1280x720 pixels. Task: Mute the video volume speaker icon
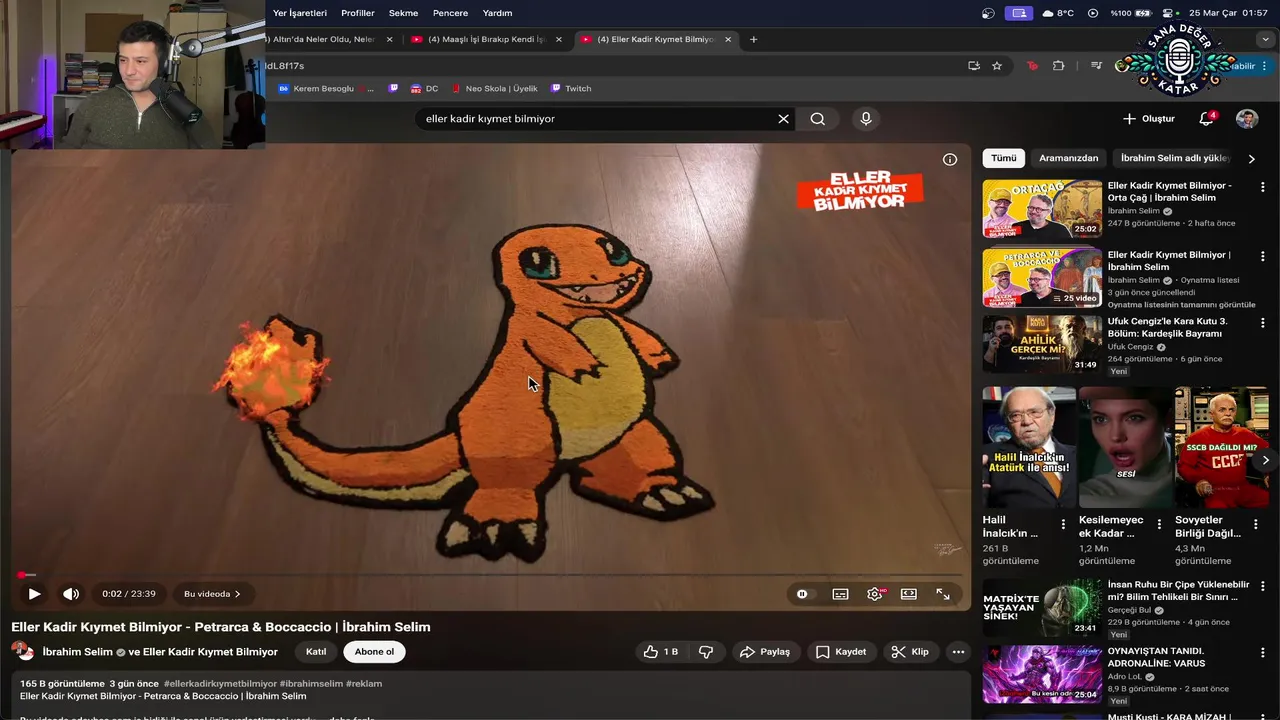71,594
